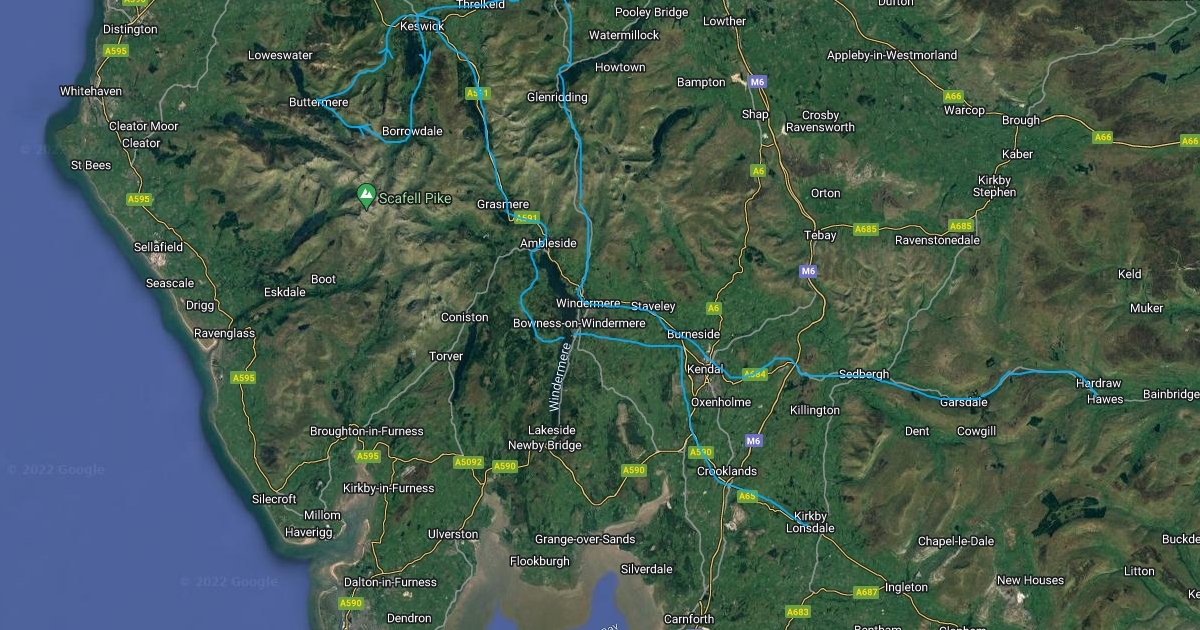The image size is (1200, 630).
Task: Click the A687 road badge
Action: point(866,592)
